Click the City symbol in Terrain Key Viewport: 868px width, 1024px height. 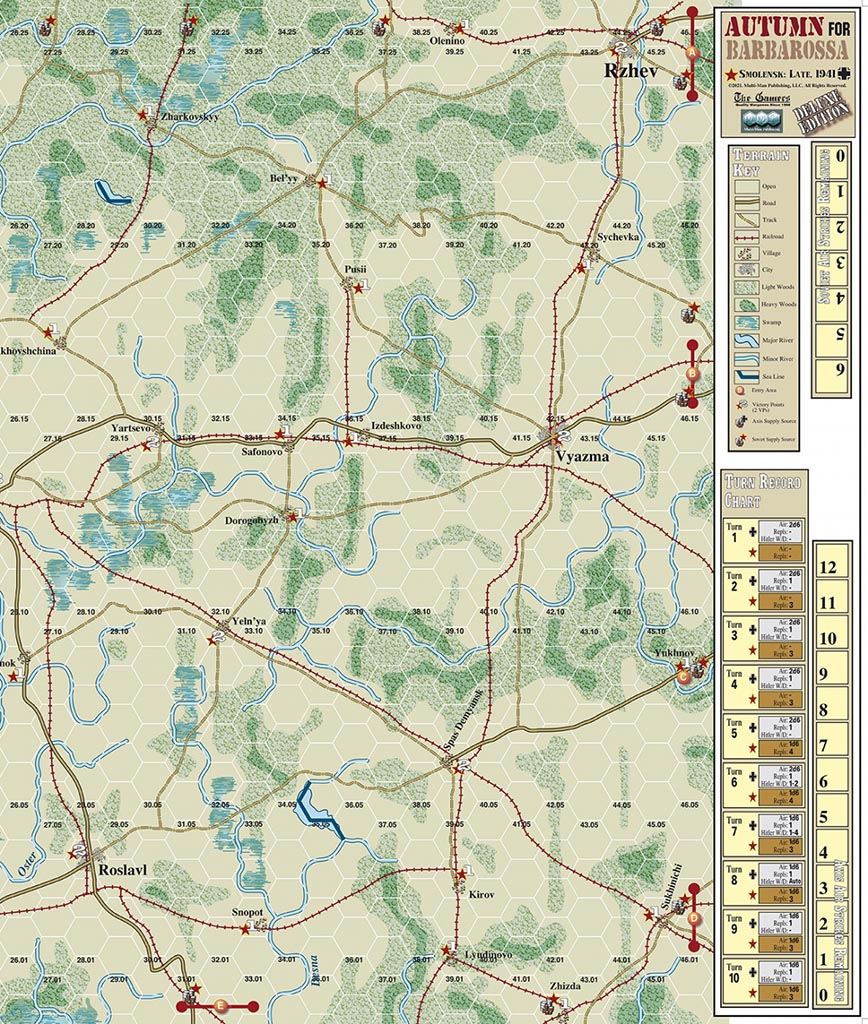745,270
